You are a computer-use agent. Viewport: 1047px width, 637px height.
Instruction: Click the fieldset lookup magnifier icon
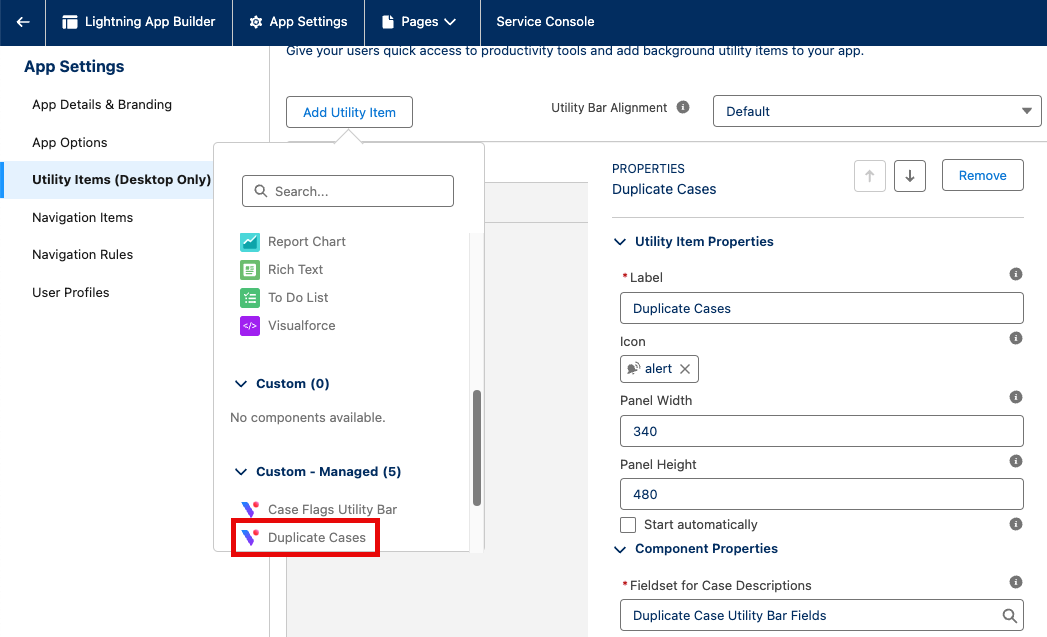[x=1010, y=616]
